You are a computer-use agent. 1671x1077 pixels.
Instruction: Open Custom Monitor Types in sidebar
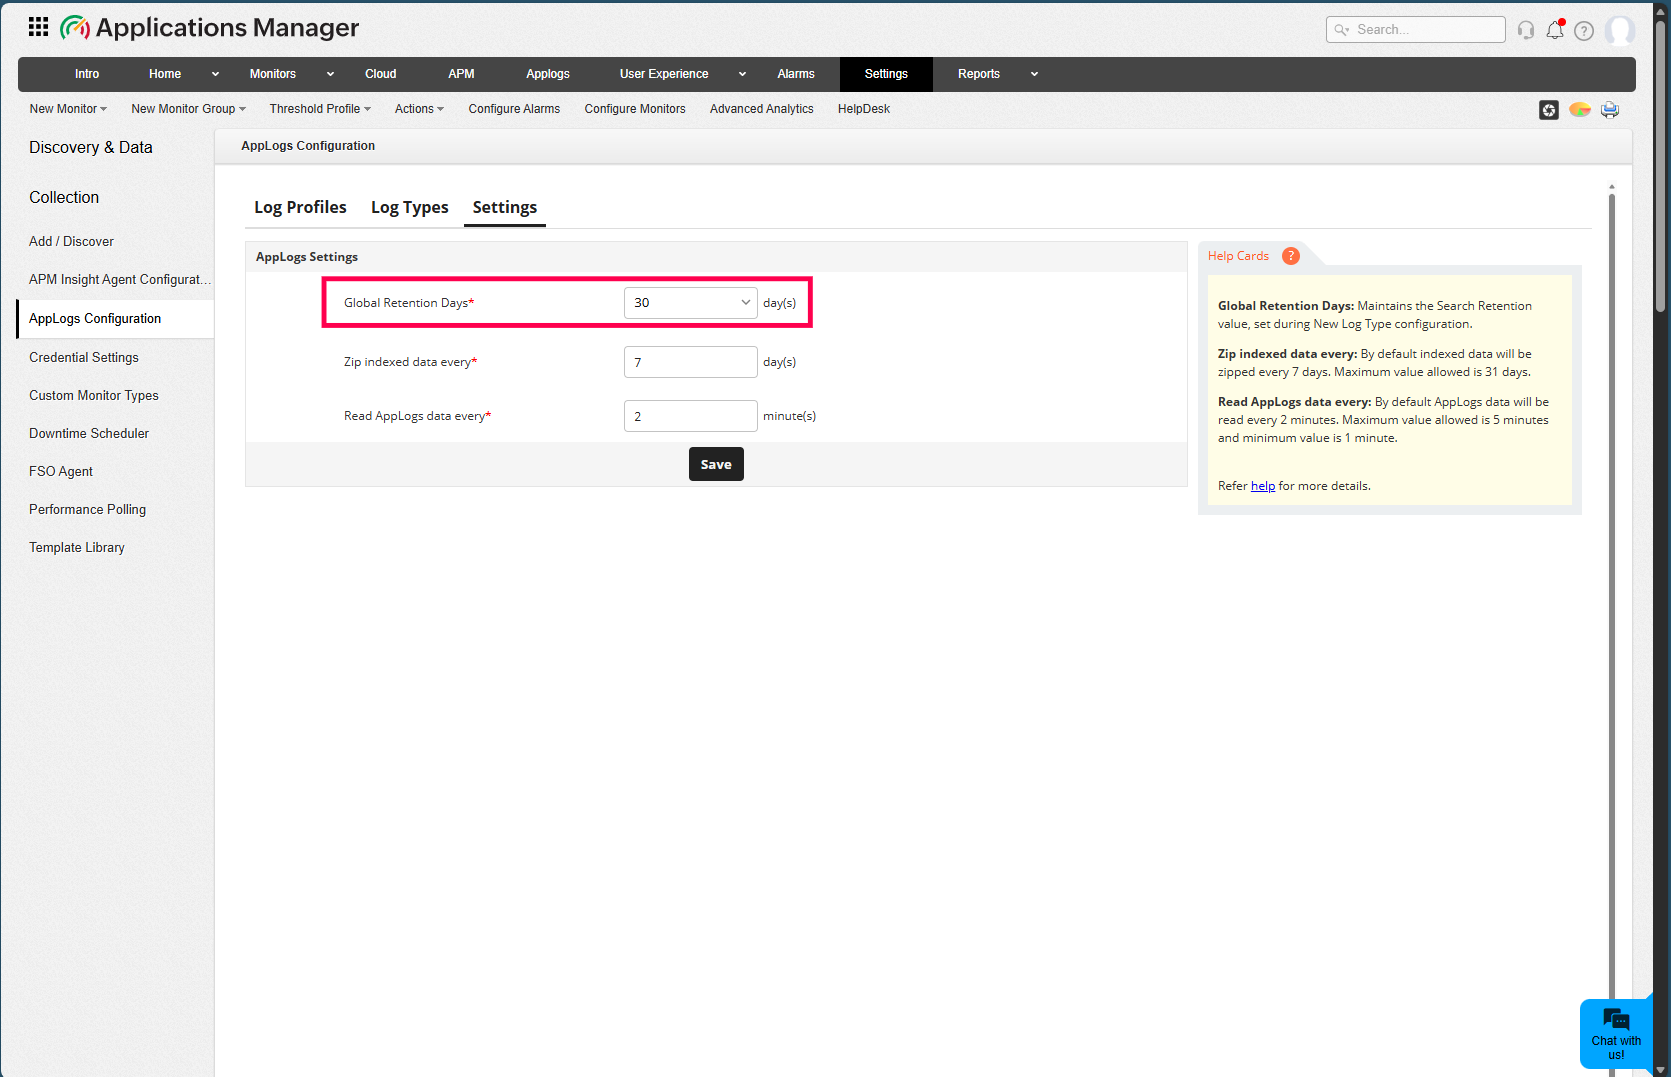coord(94,396)
